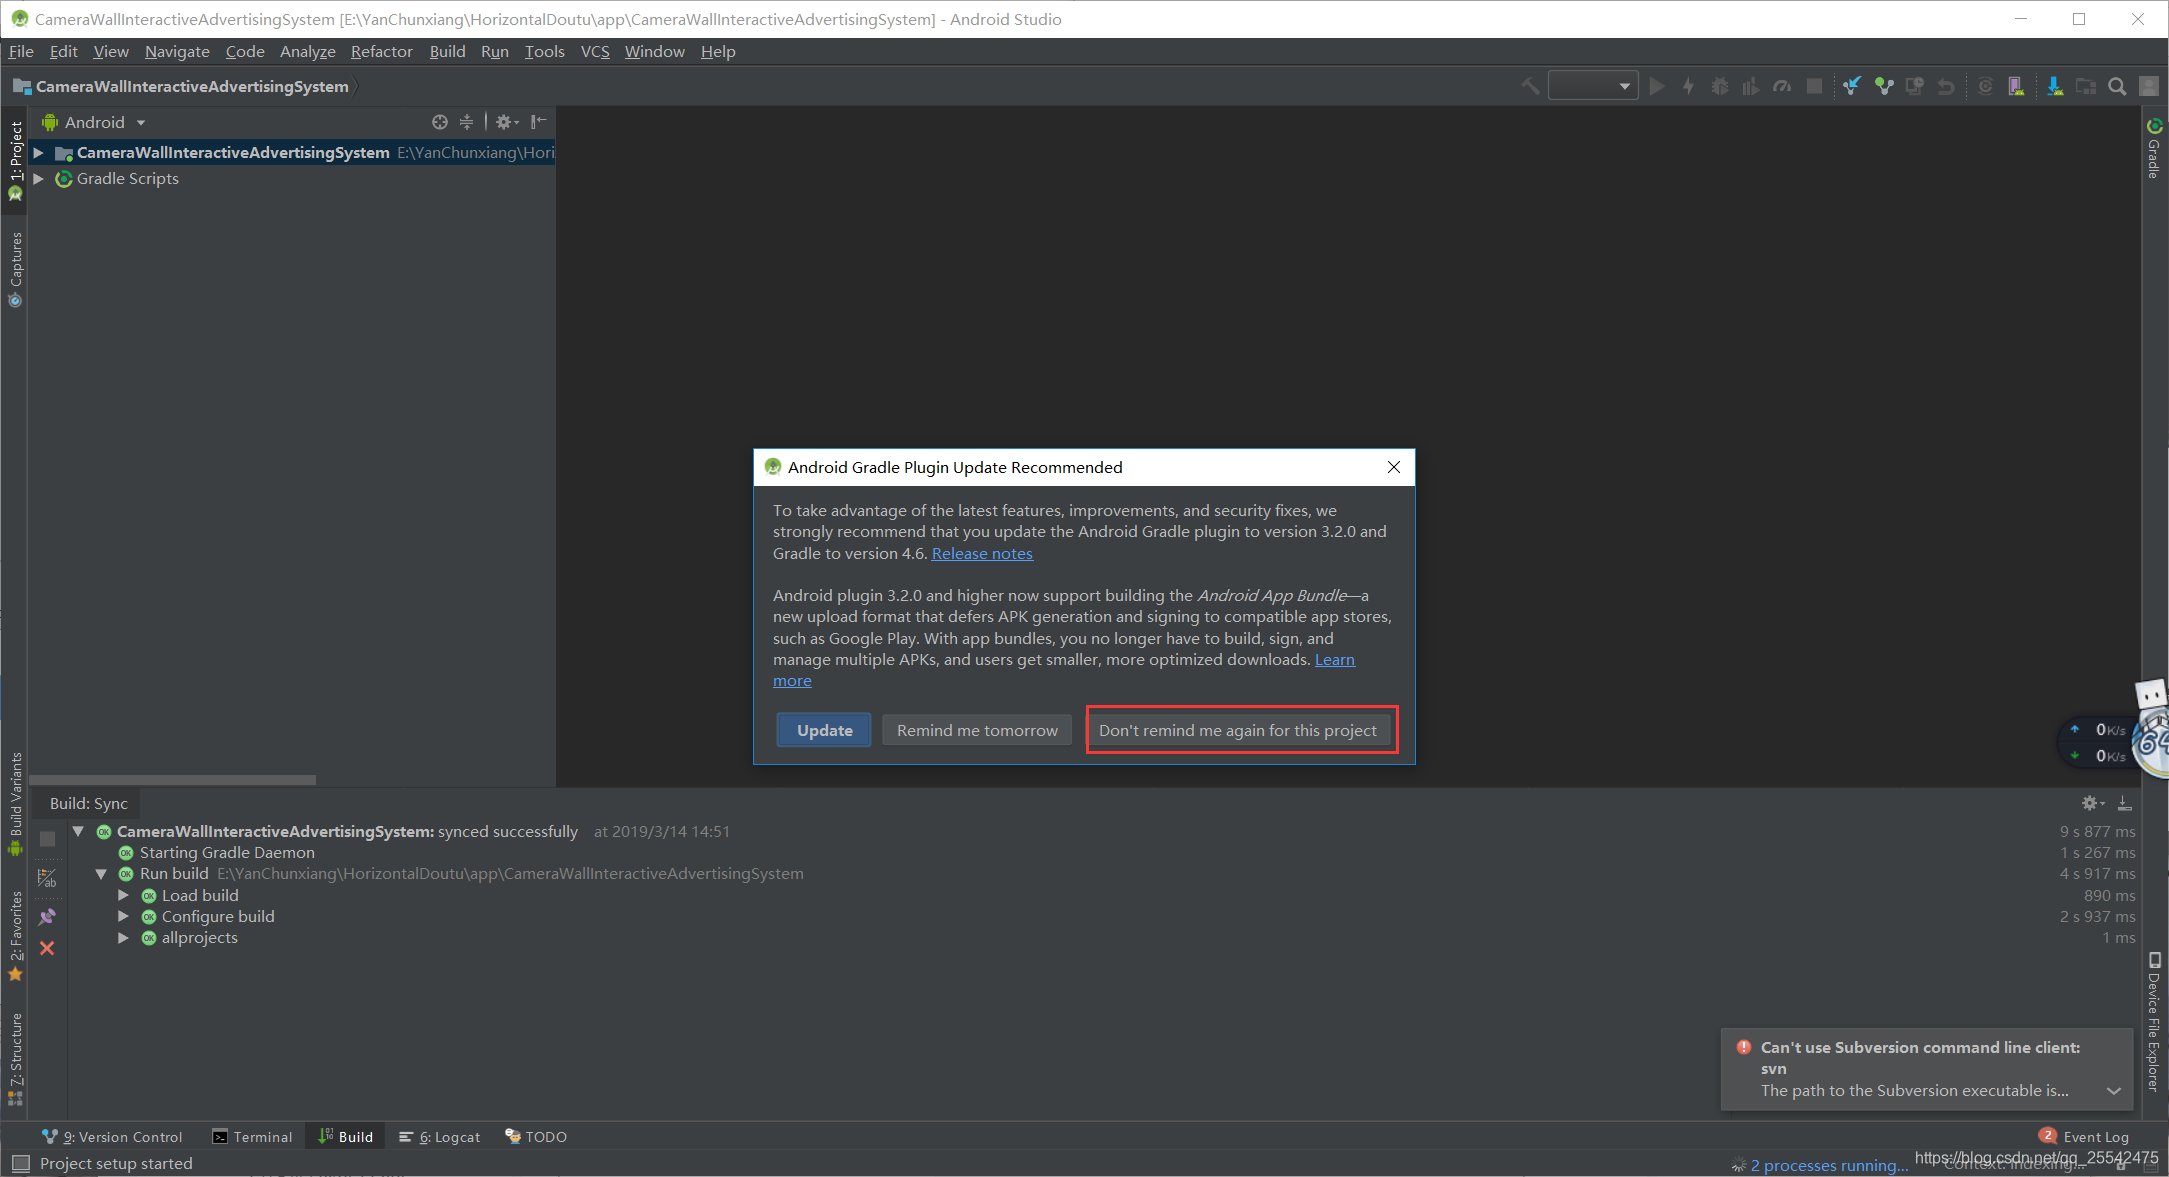Open the Terminal tool window tab
2169x1177 pixels.
(x=252, y=1137)
